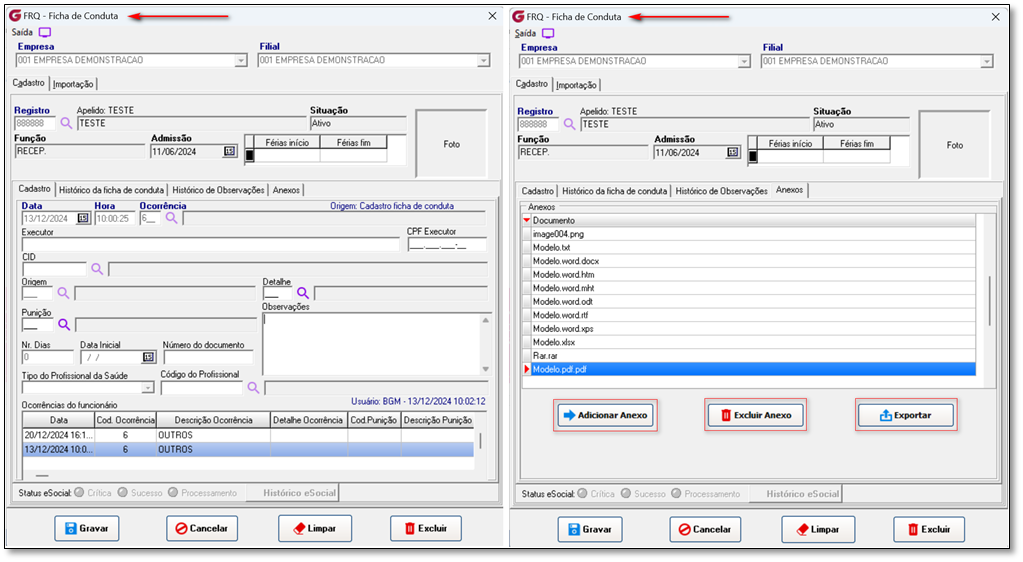Click the FRQ app logo in left window
Image resolution: width=1023 pixels, height=562 pixels.
[x=14, y=15]
